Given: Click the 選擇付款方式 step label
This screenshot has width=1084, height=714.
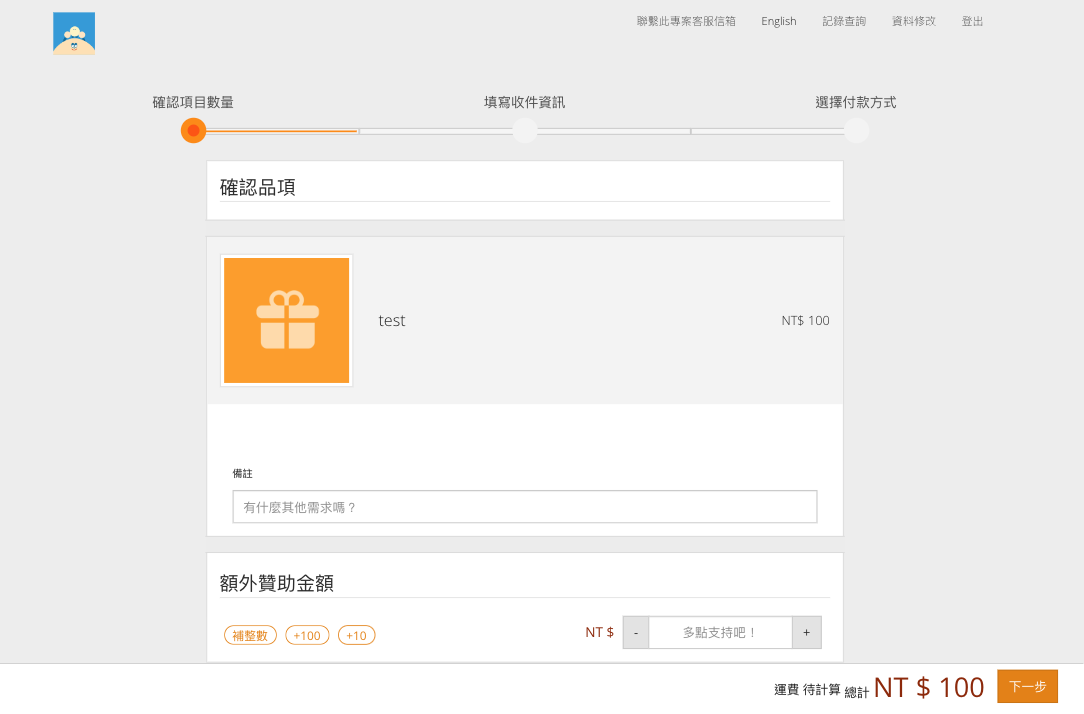Looking at the screenshot, I should point(856,102).
